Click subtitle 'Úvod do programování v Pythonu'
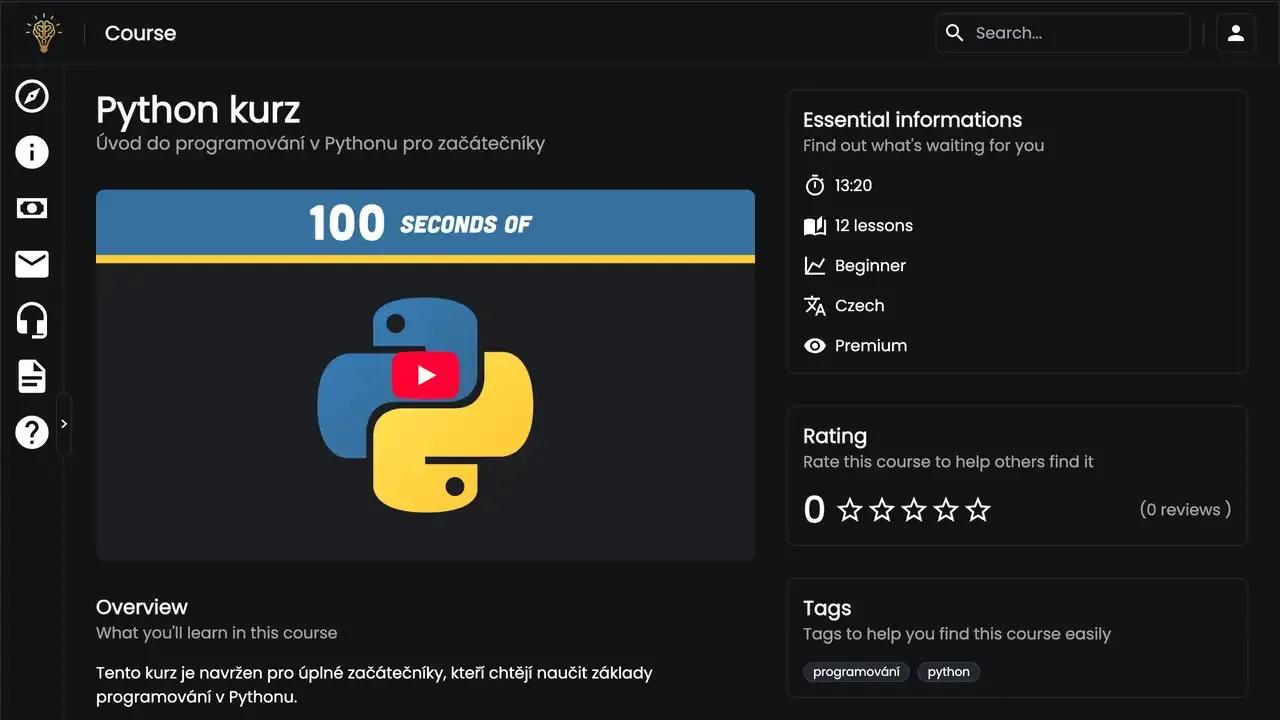The image size is (1280, 720). tap(320, 143)
